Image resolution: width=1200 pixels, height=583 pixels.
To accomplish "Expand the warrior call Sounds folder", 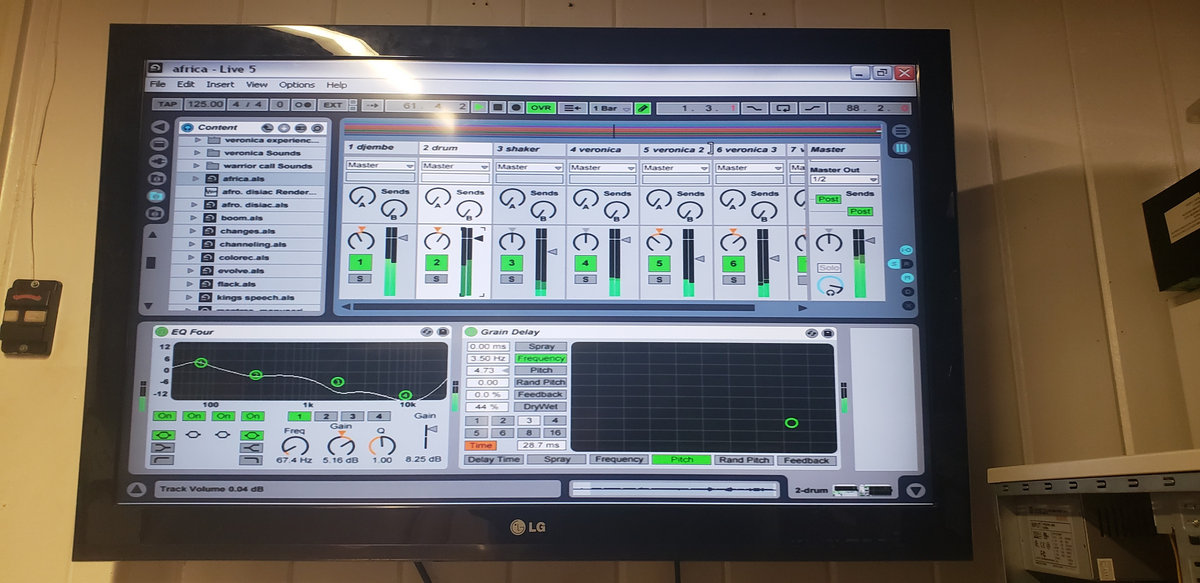I will pyautogui.click(x=197, y=166).
